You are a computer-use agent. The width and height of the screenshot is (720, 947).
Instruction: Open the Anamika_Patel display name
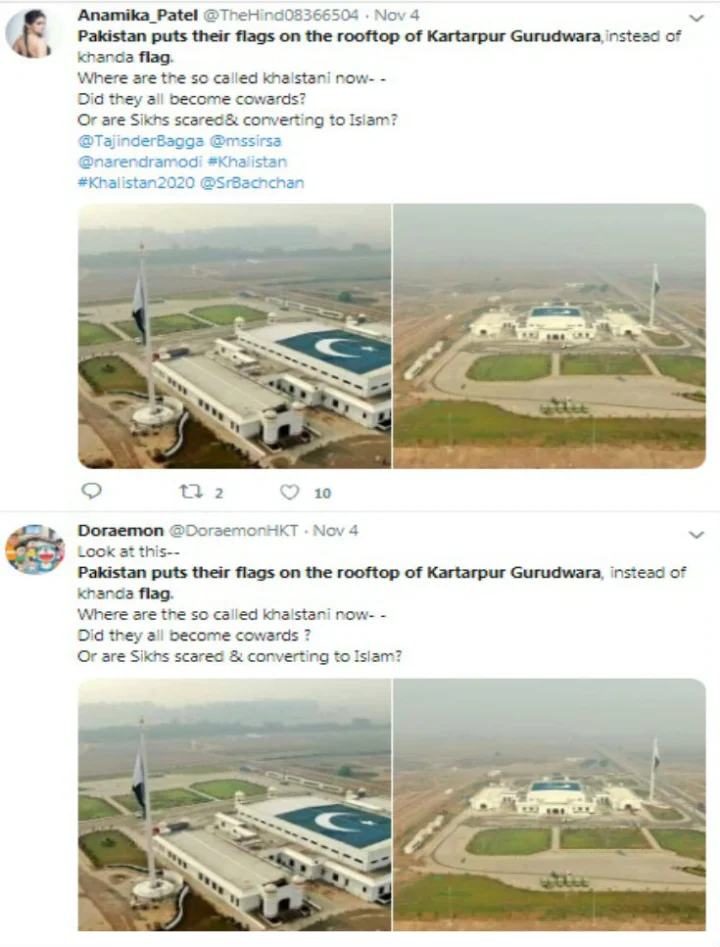click(137, 15)
